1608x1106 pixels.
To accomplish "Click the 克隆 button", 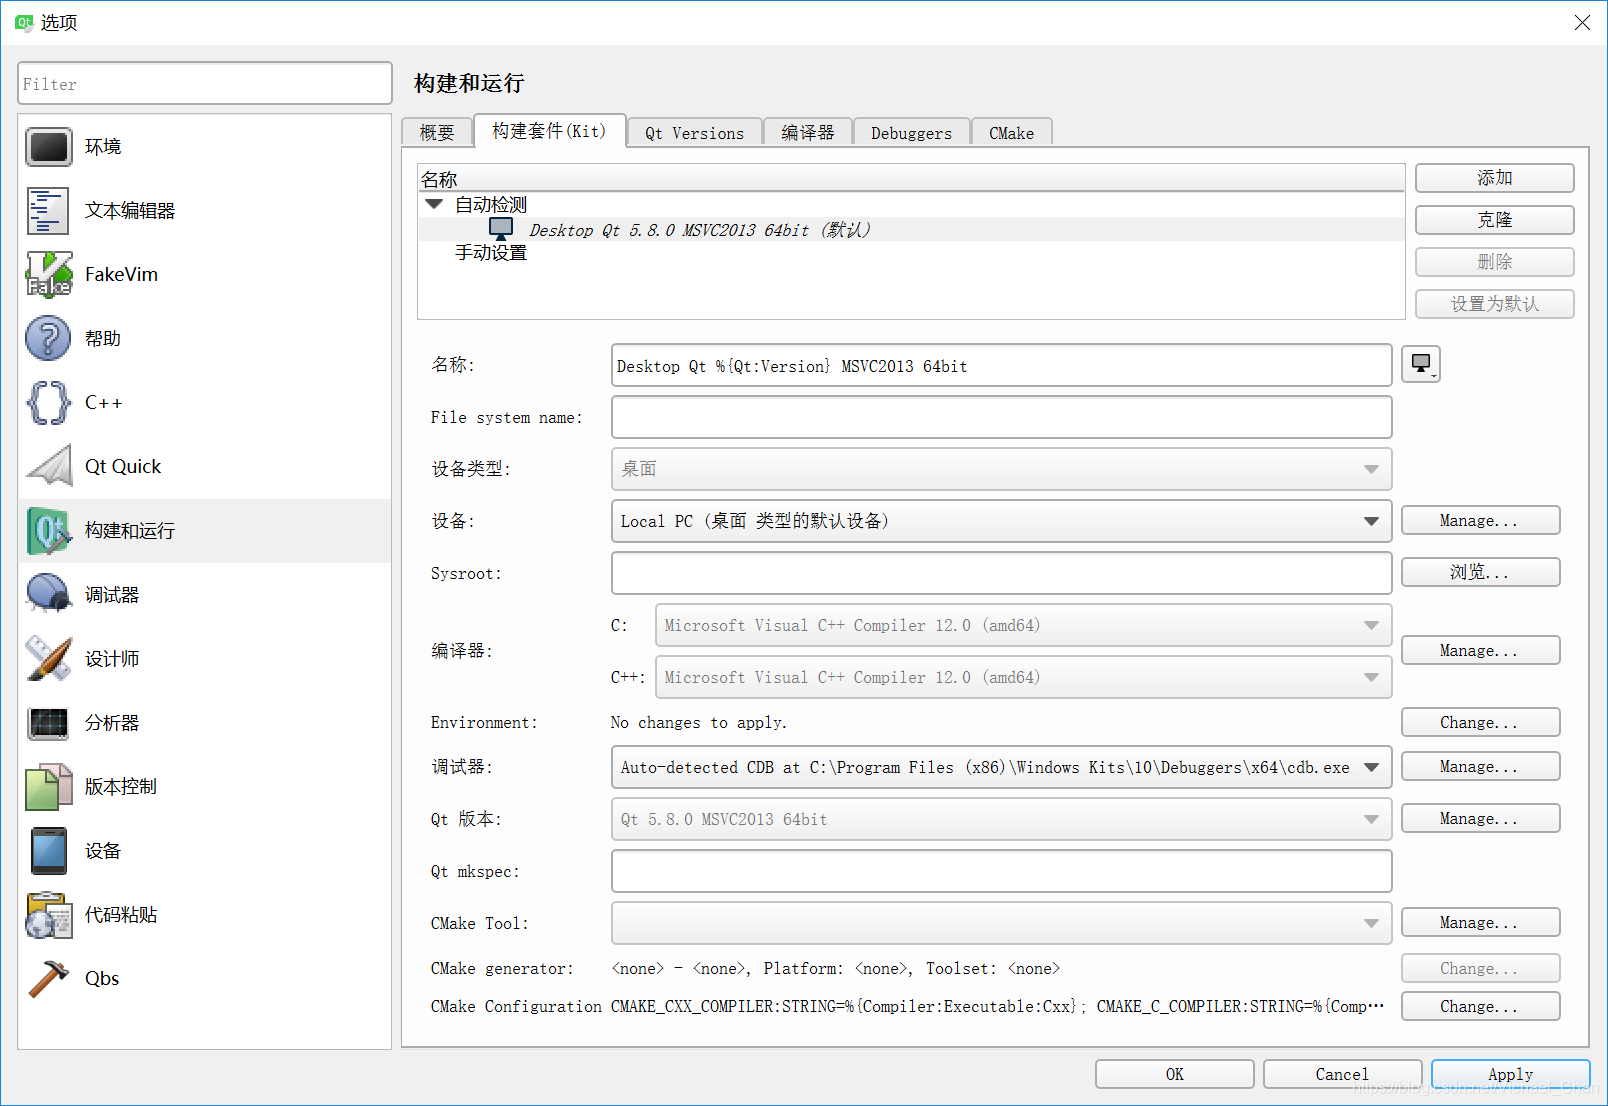I will (1494, 220).
